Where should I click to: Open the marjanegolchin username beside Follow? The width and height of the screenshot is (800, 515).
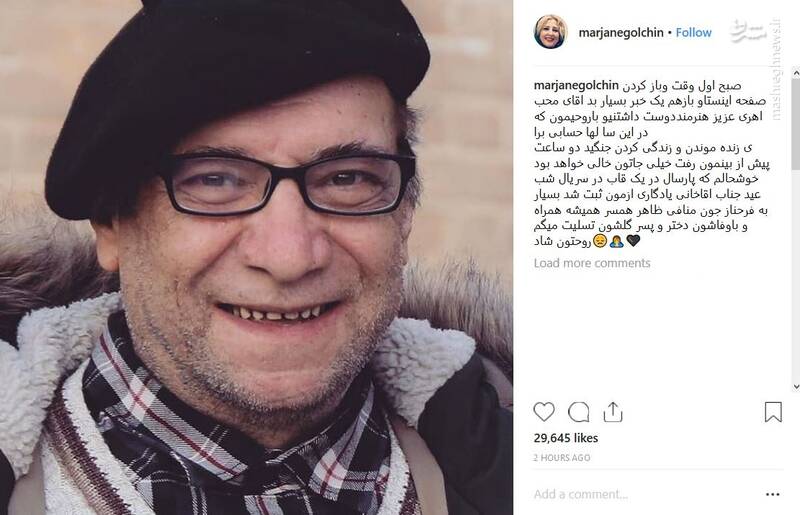[x=621, y=33]
